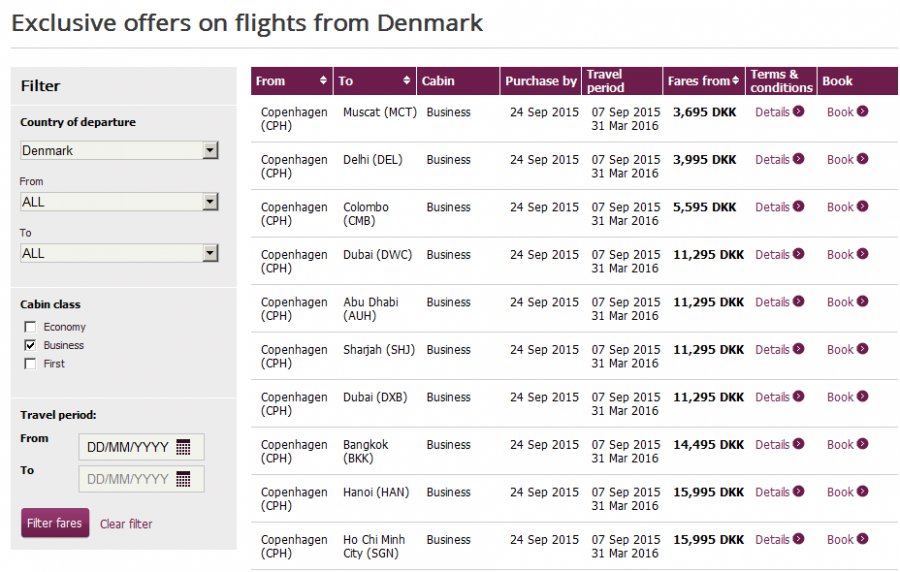900x572 pixels.
Task: Click the Details arrow icon for Colombo (CMB)
Action: pyautogui.click(x=798, y=207)
